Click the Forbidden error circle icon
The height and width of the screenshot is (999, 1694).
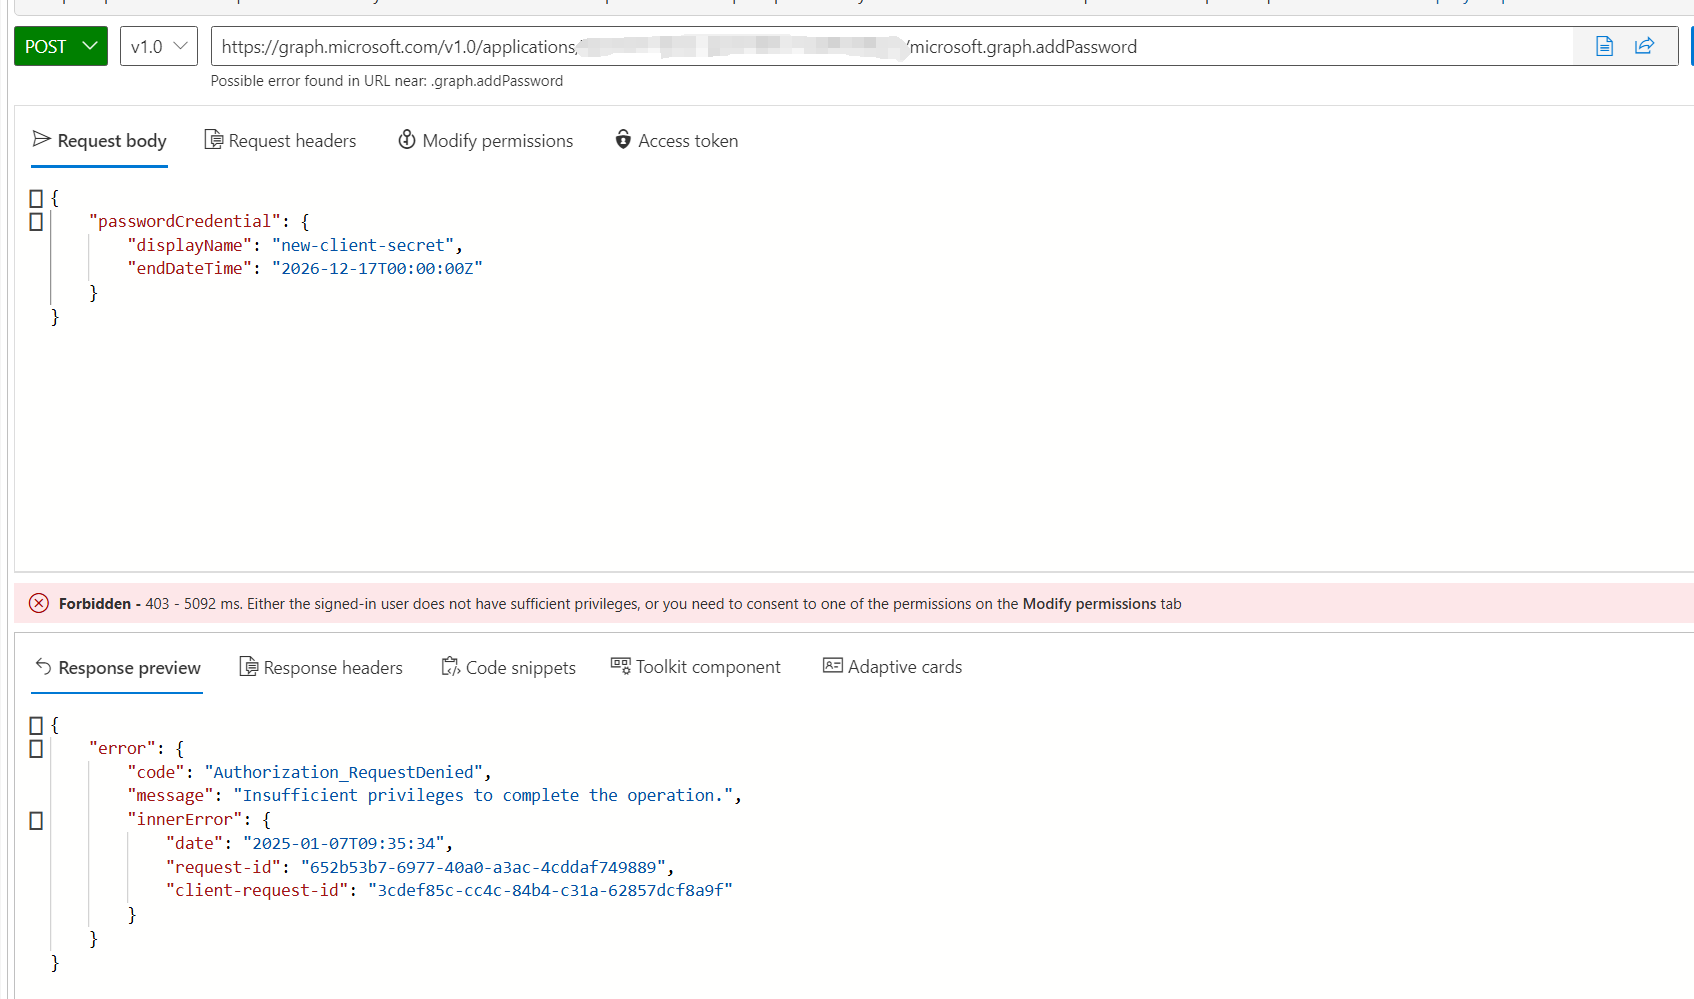click(x=39, y=603)
